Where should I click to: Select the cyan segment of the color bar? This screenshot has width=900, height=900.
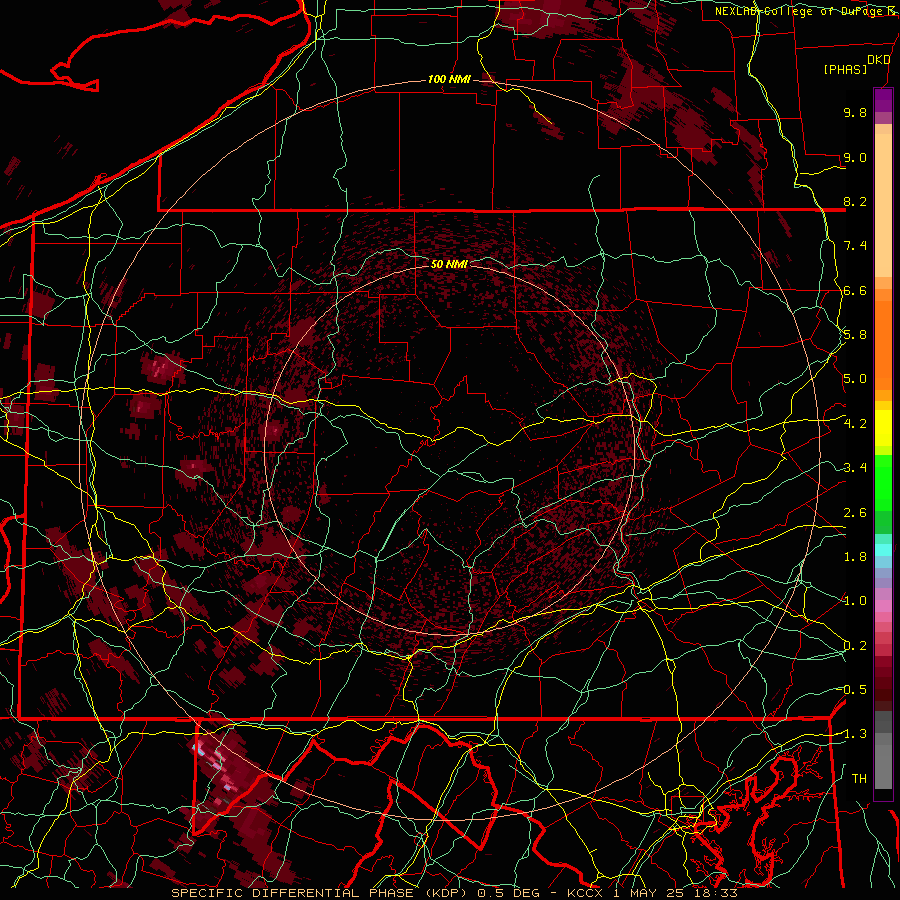point(883,550)
